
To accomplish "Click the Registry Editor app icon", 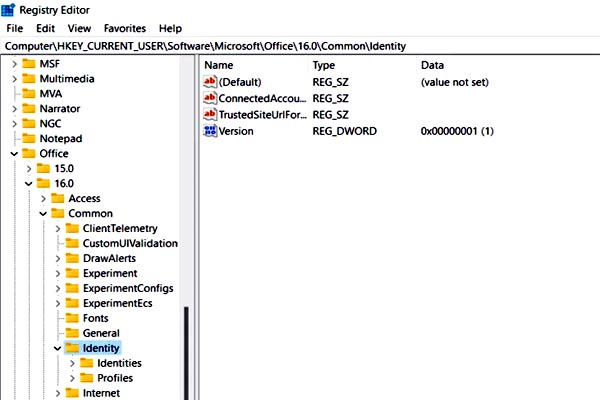I will point(8,10).
